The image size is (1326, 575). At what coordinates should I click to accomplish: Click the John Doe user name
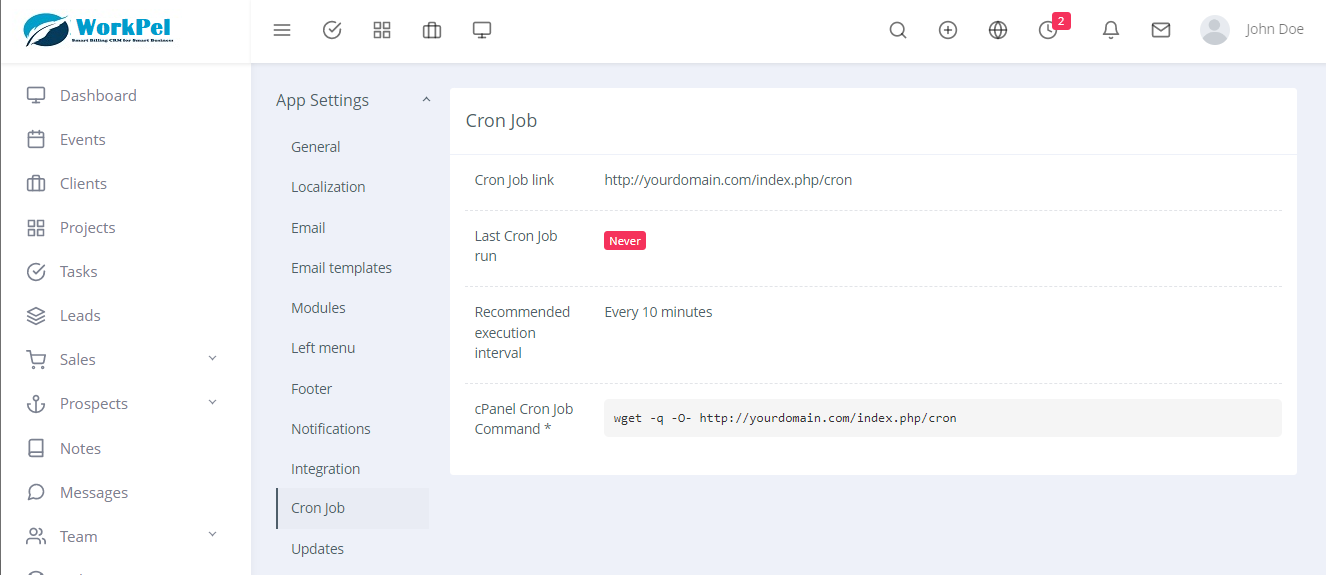pos(1274,29)
